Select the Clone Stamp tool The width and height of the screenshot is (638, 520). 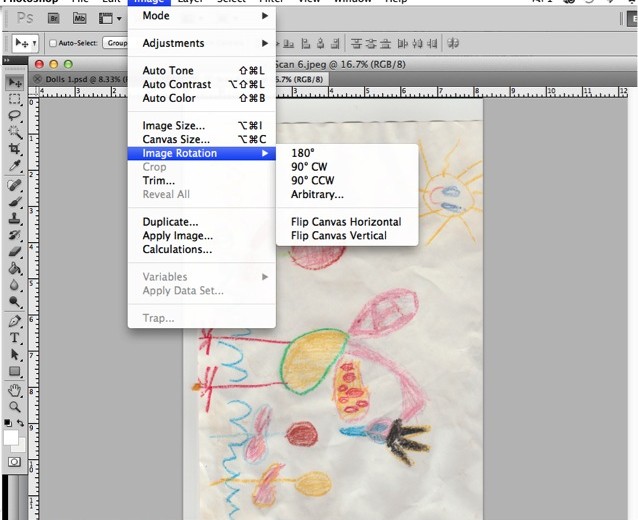click(x=15, y=218)
